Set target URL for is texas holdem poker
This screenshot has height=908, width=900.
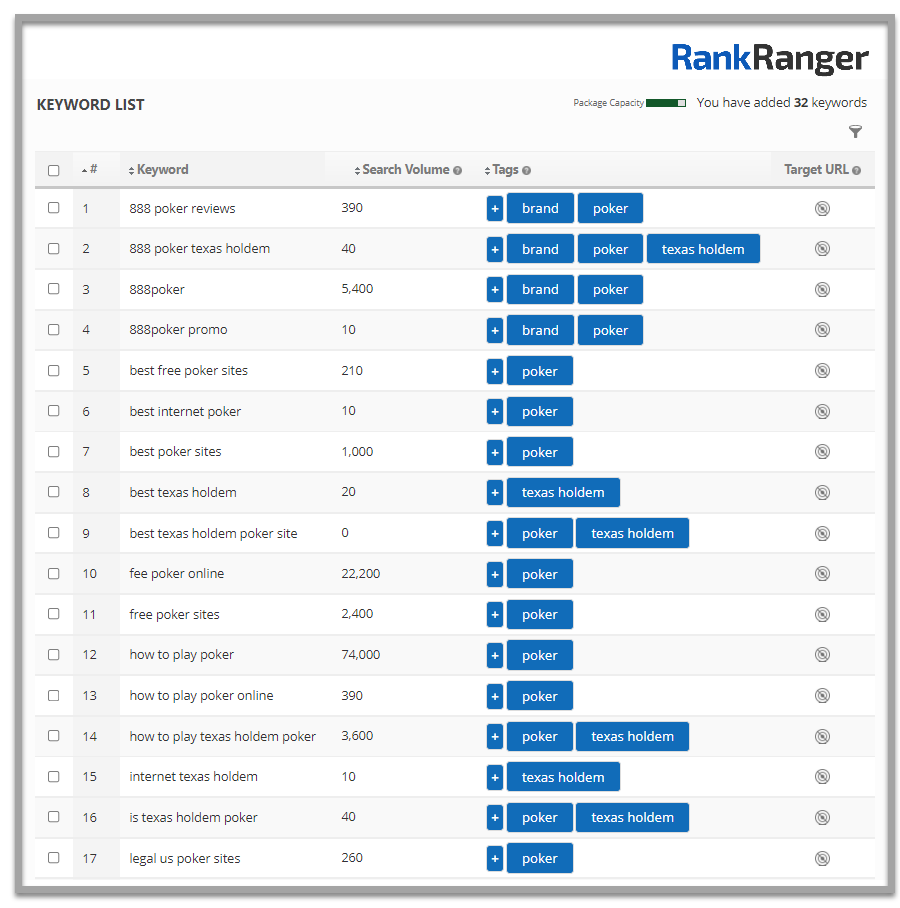coord(822,818)
